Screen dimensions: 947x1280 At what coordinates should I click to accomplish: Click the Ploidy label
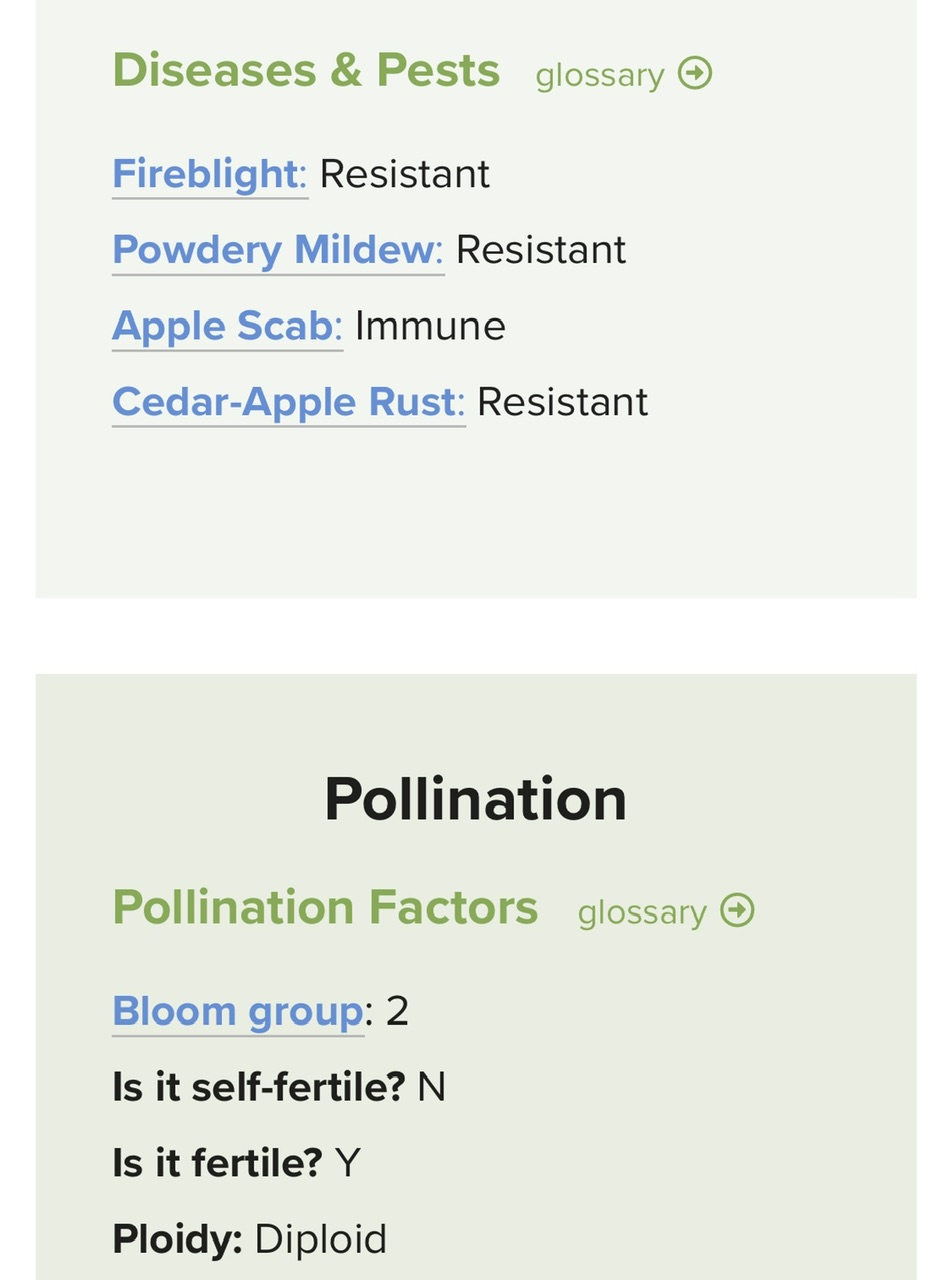177,1239
